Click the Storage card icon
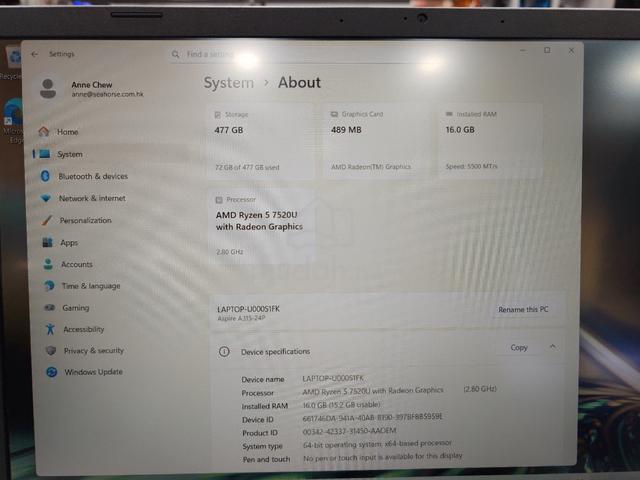Viewport: 640px width, 480px height. [218, 115]
